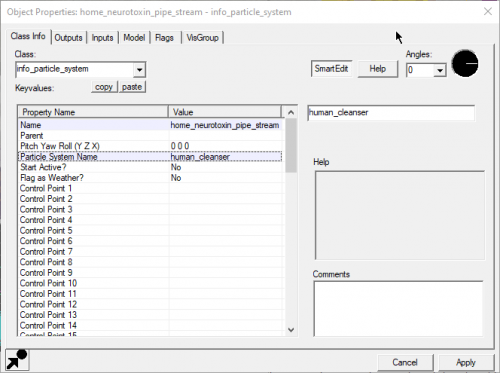Select the Control Point 5 row
This screenshot has width=500, height=373.
coord(150,231)
